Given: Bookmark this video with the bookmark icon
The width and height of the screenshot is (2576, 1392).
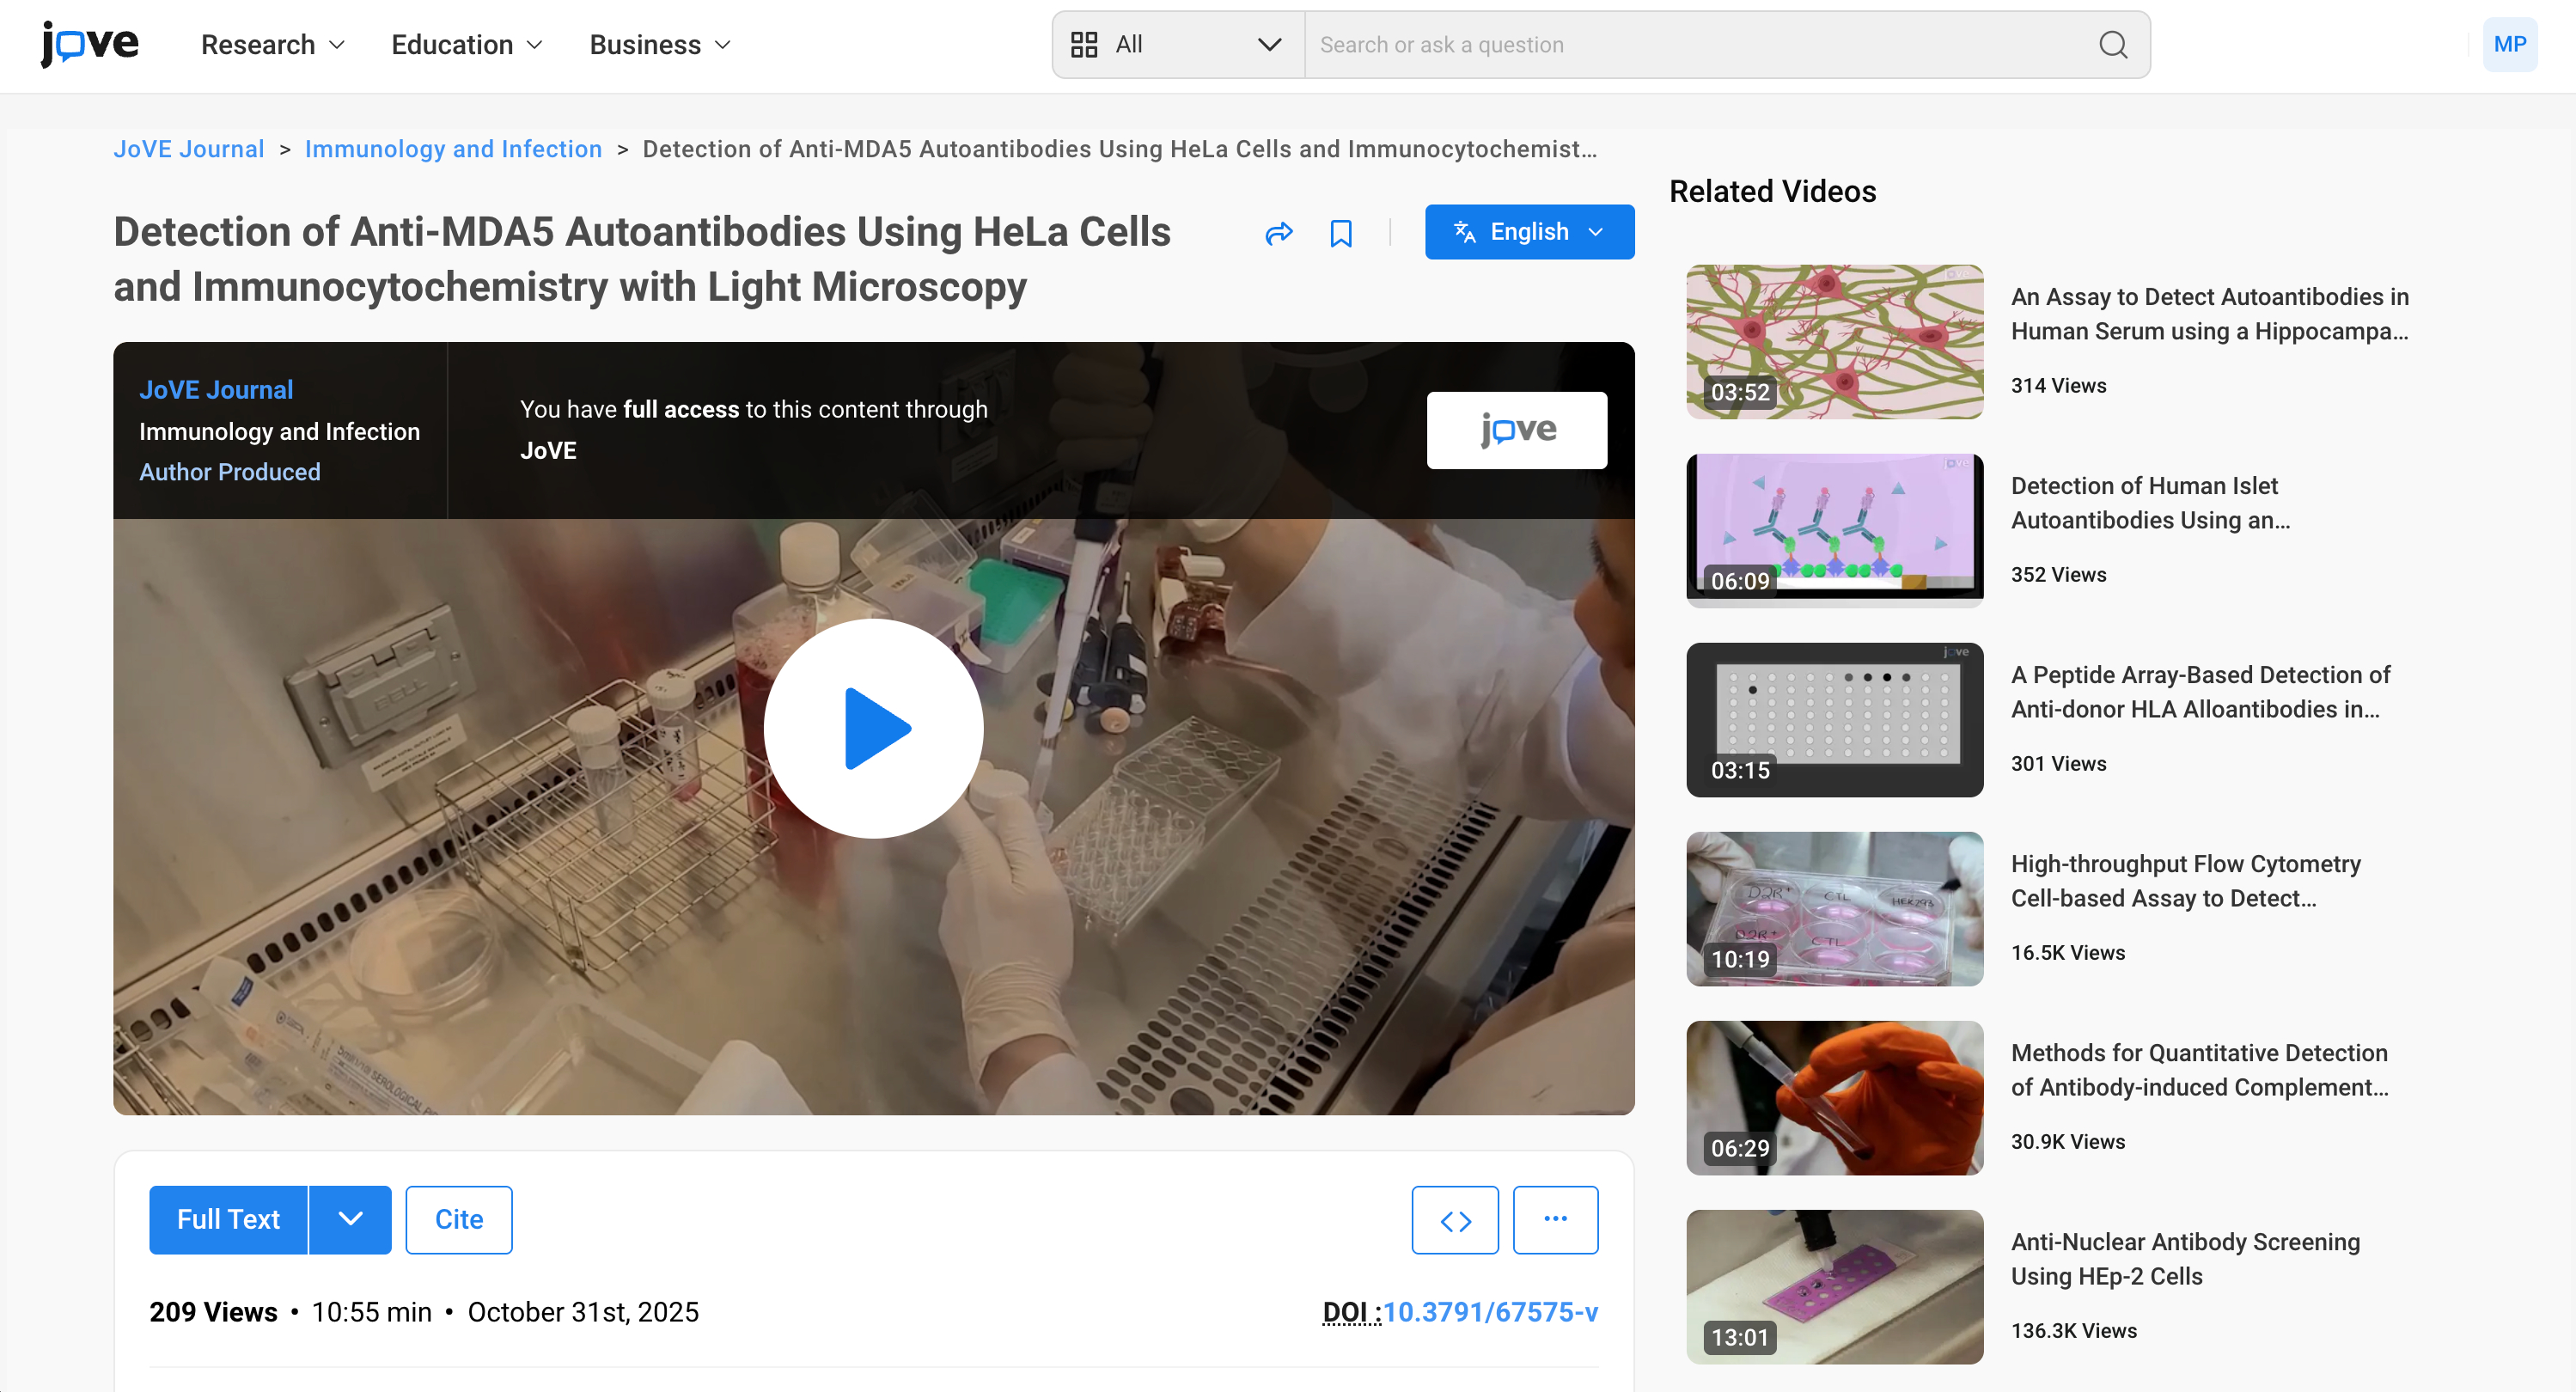Looking at the screenshot, I should coord(1341,233).
